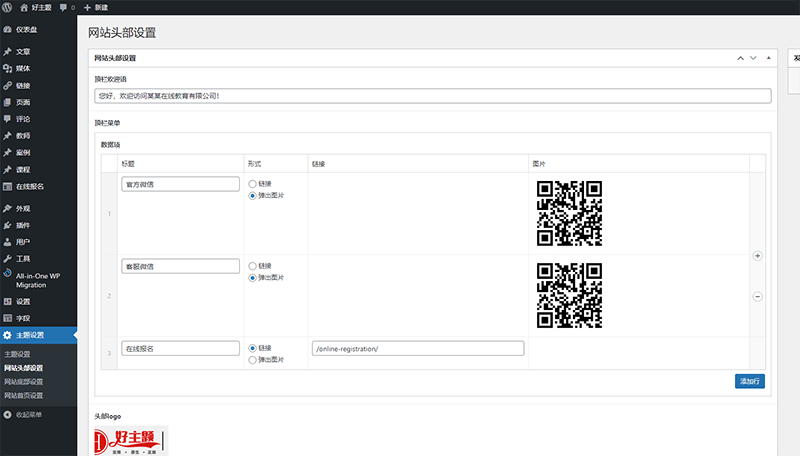
Task: Open the 设置 settings sidebar icon
Action: click(x=7, y=301)
